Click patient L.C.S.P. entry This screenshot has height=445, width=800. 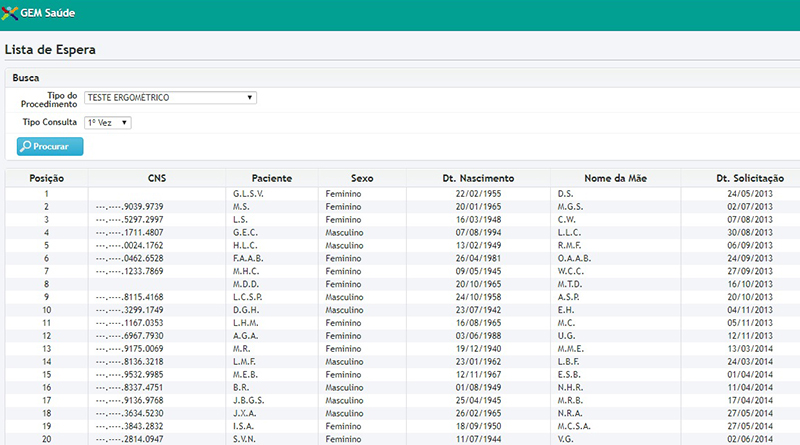(x=248, y=297)
